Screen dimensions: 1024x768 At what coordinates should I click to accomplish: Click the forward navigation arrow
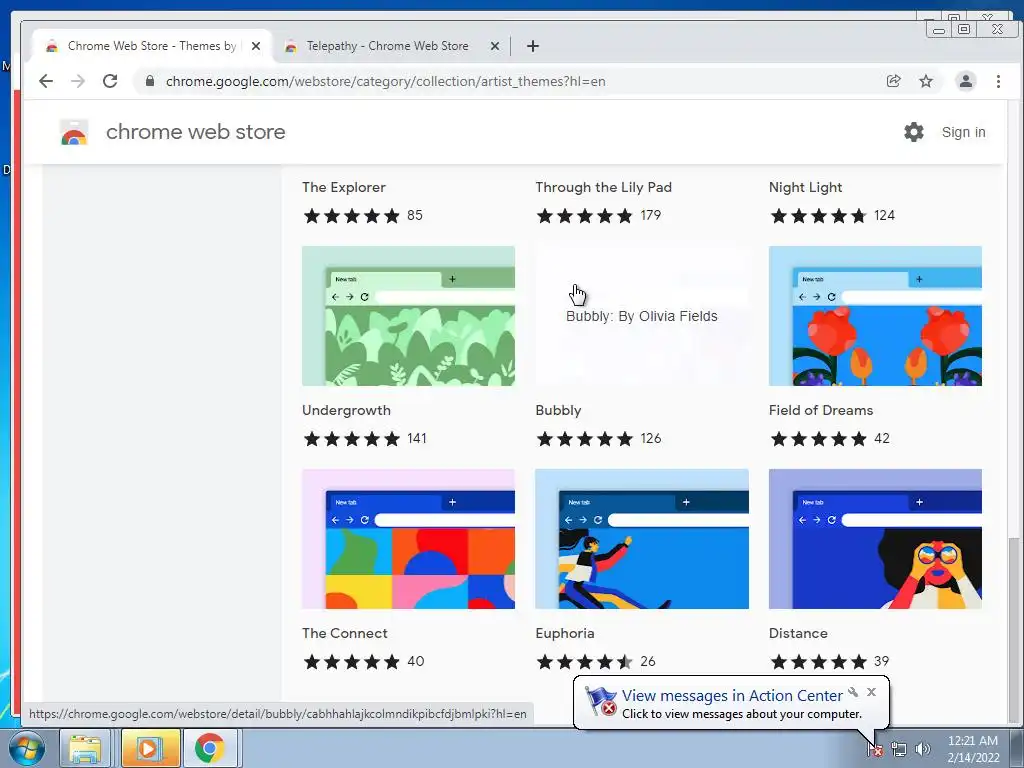pos(78,81)
